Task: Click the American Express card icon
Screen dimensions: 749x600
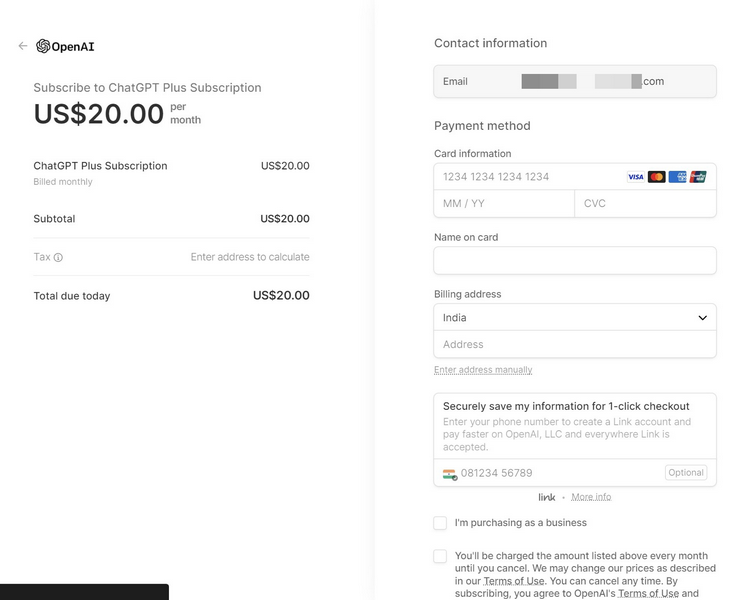Action: click(x=677, y=177)
